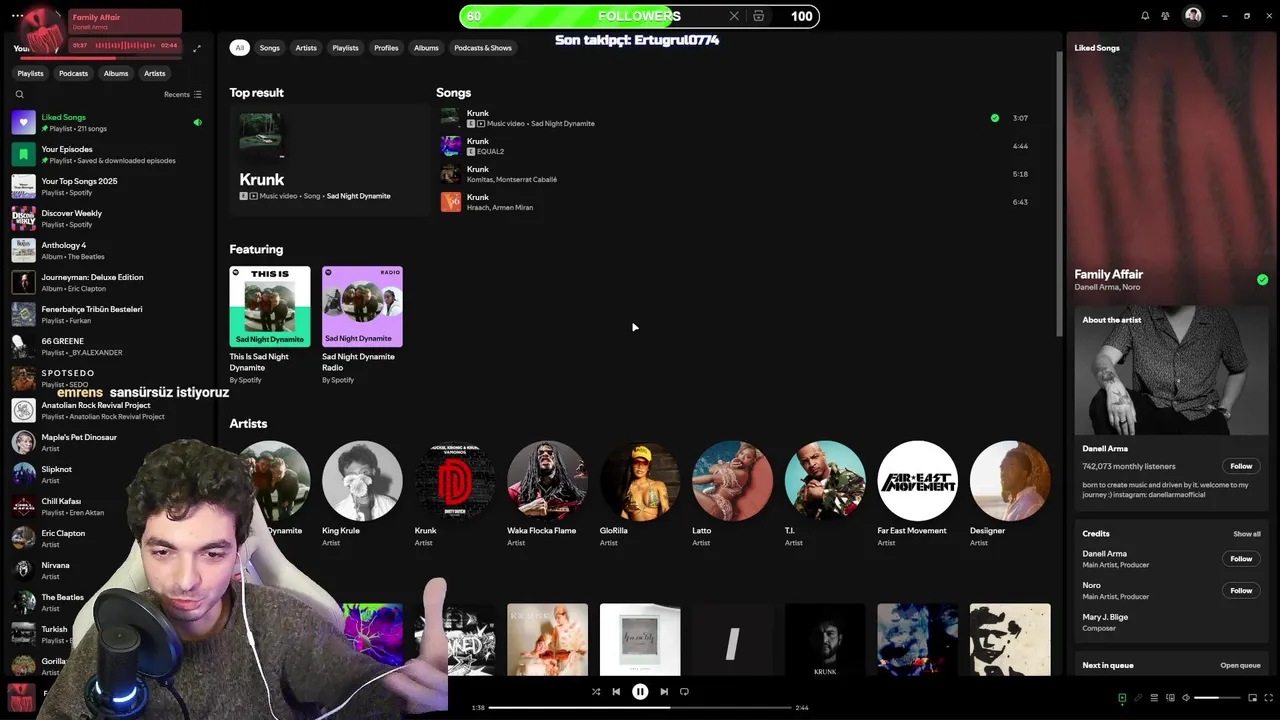Click the main results vertical scrollbar
1280x720 pixels.
tap(1058, 193)
